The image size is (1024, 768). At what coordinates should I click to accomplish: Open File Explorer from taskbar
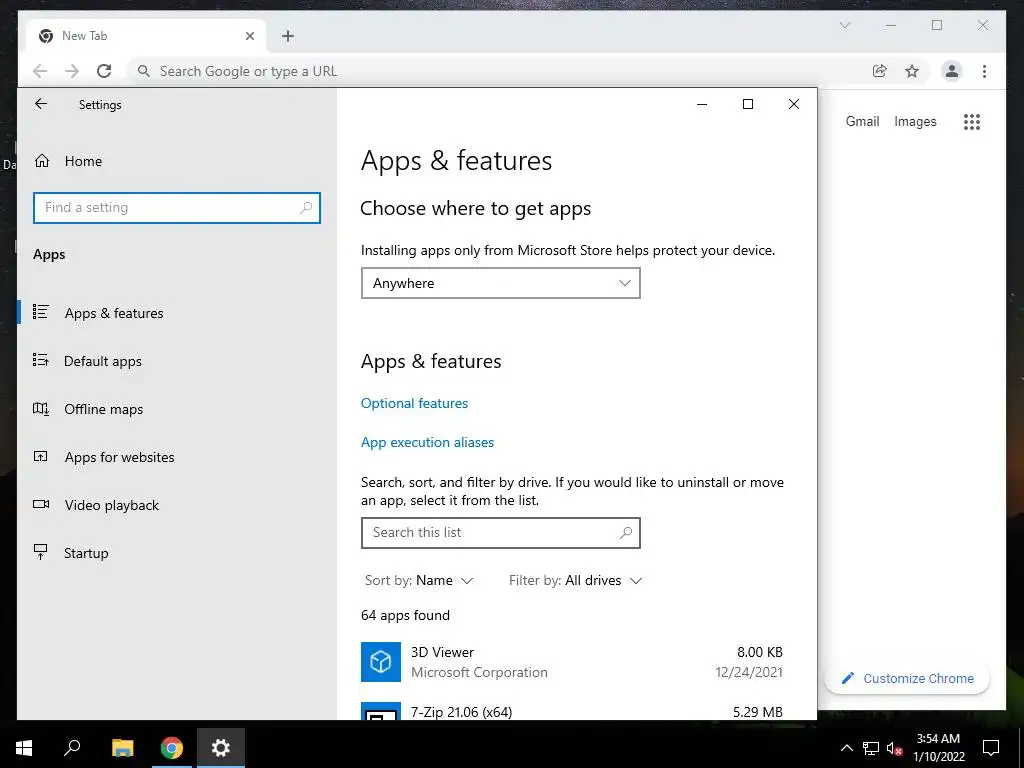pos(122,748)
